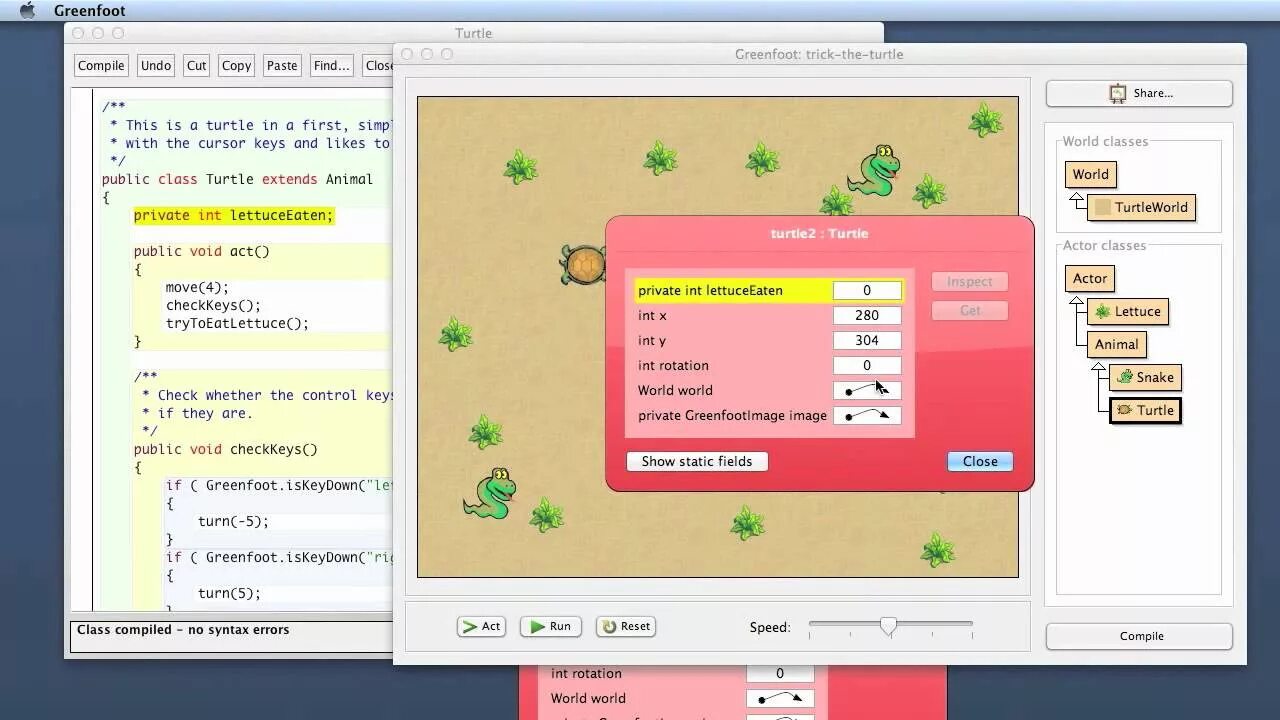Open the Apple menu
Screen dimensions: 1280x720
pyautogui.click(x=27, y=11)
